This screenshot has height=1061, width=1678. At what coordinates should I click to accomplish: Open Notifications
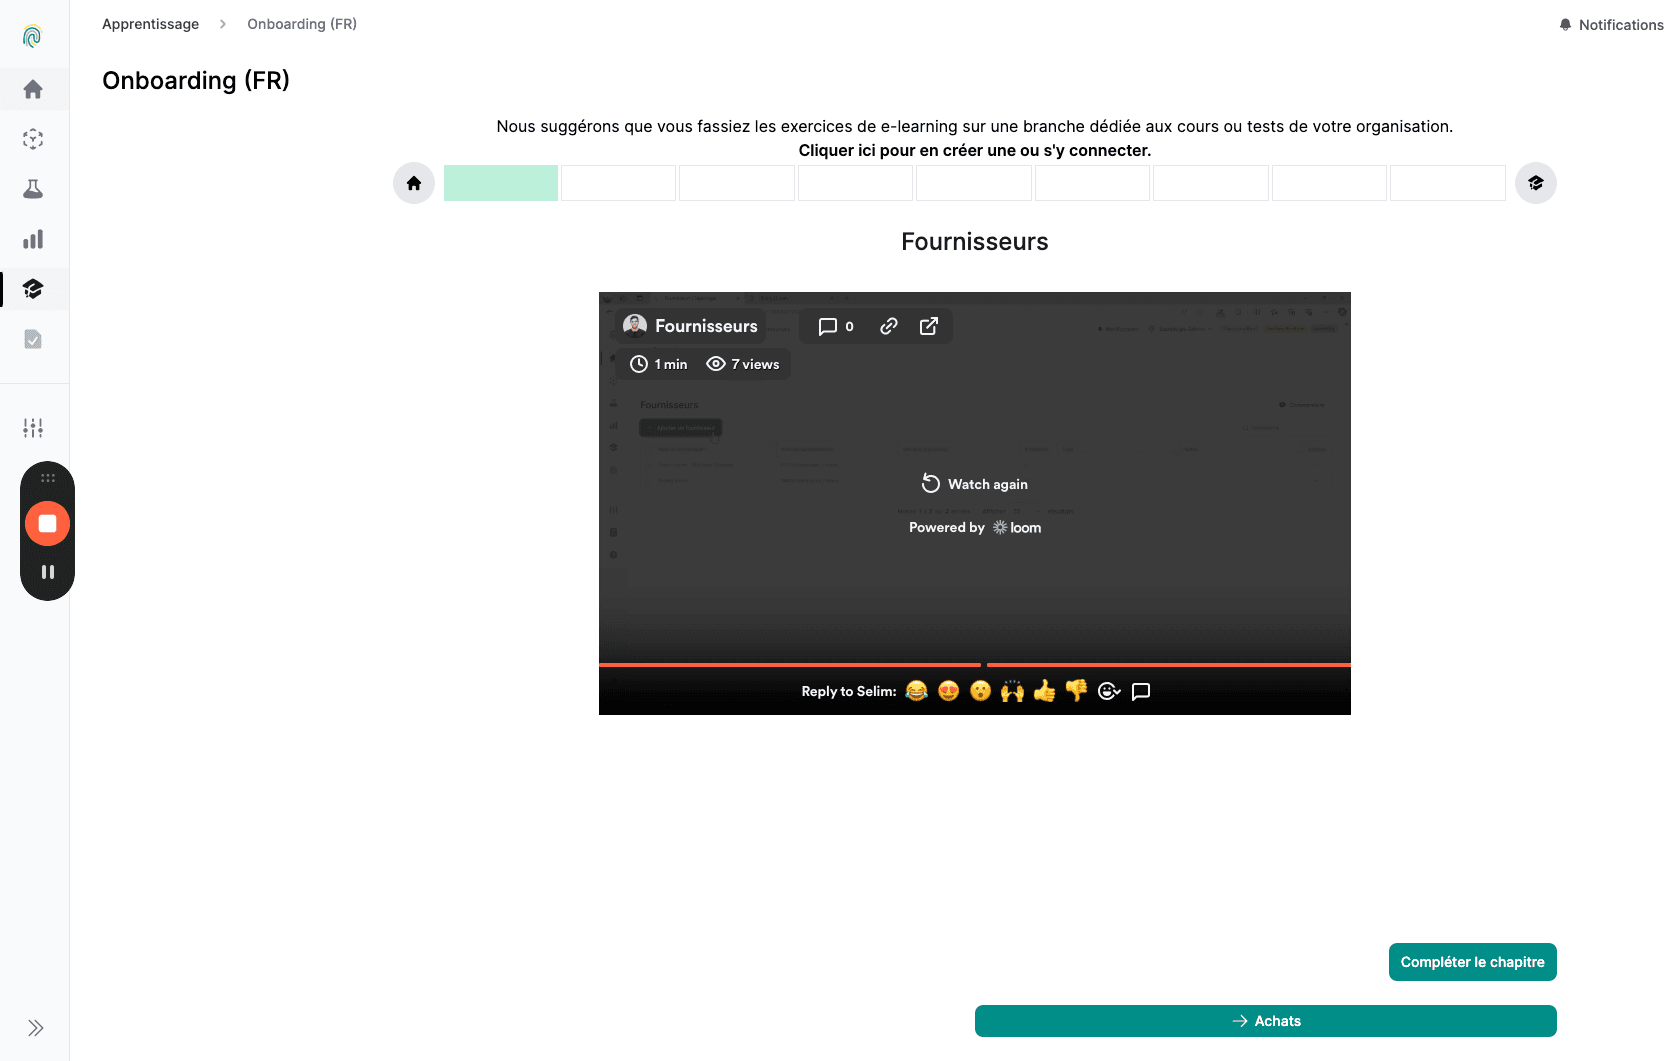[x=1611, y=25]
